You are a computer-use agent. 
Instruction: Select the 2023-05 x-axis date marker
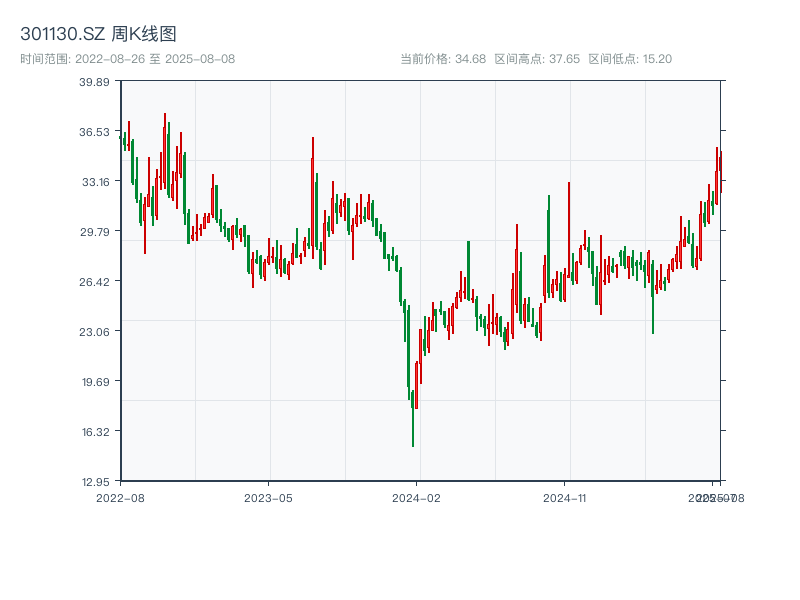pos(268,497)
